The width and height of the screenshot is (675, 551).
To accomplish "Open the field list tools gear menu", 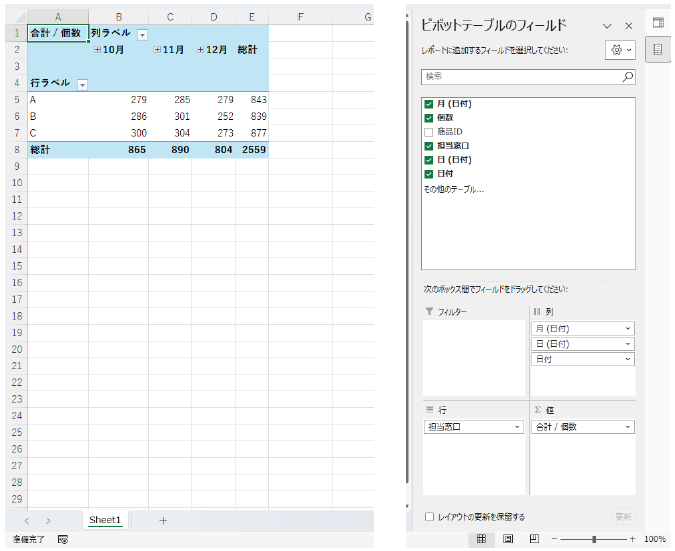I will 620,50.
